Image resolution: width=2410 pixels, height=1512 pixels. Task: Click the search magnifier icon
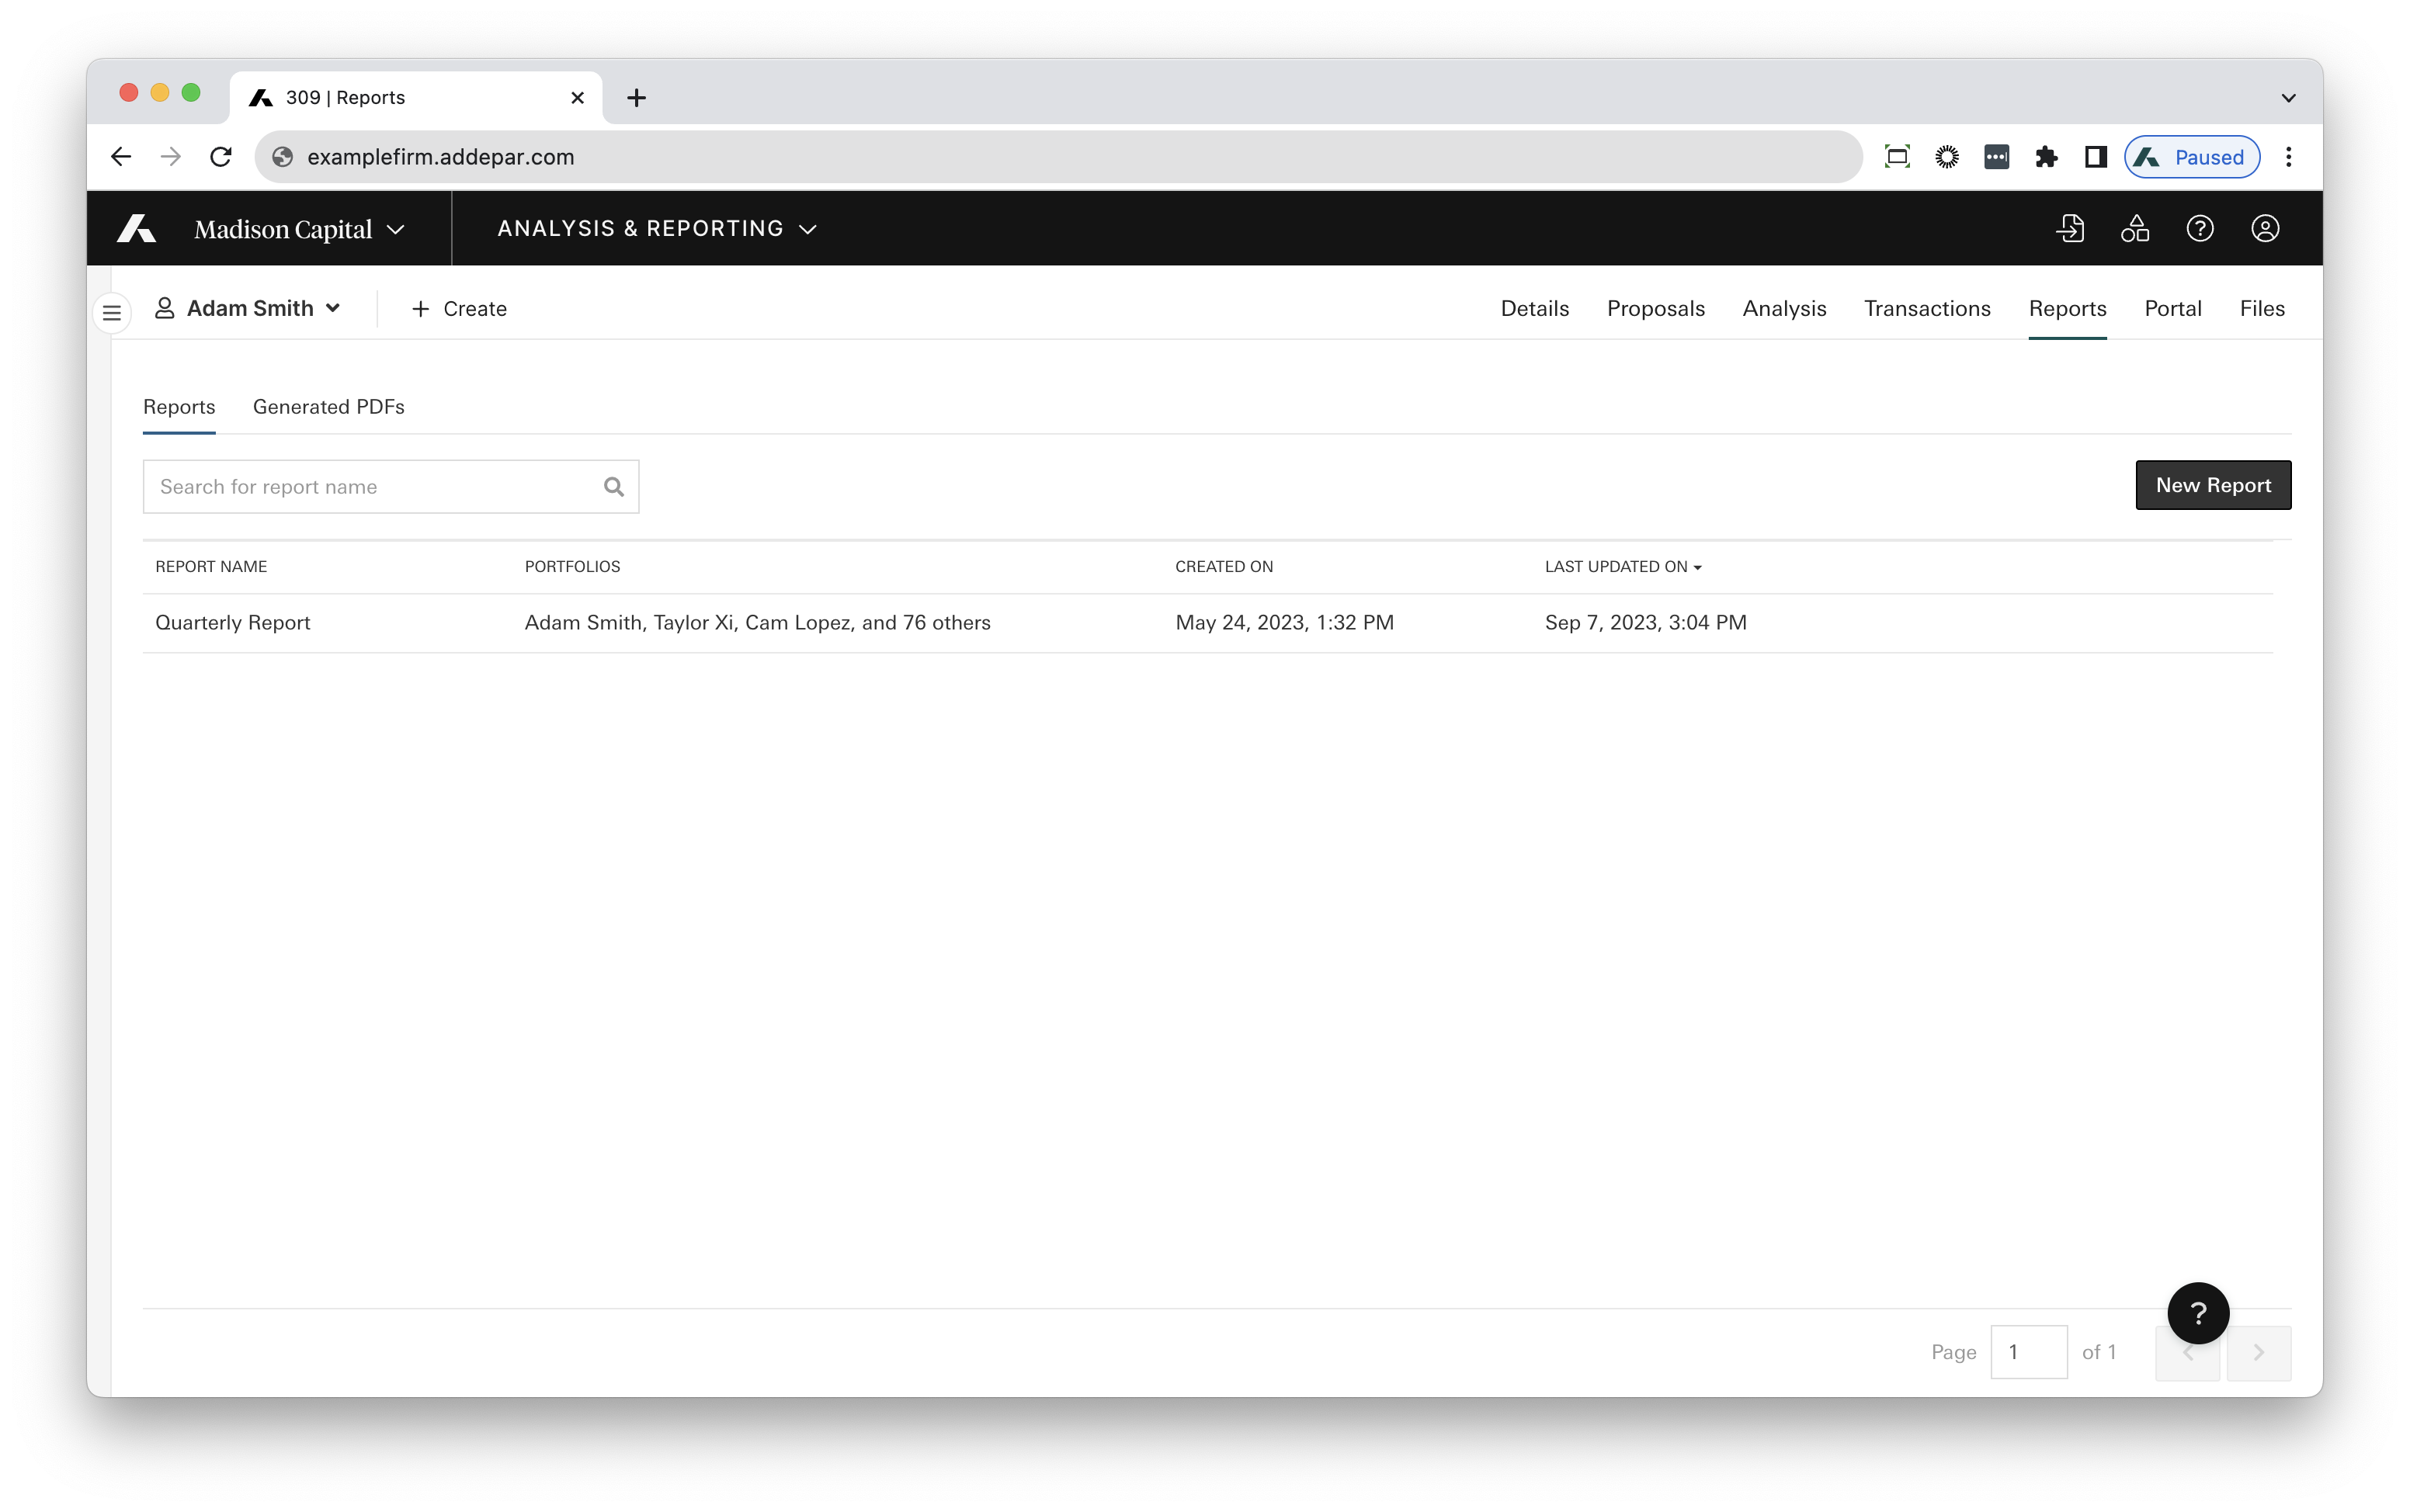pos(614,487)
